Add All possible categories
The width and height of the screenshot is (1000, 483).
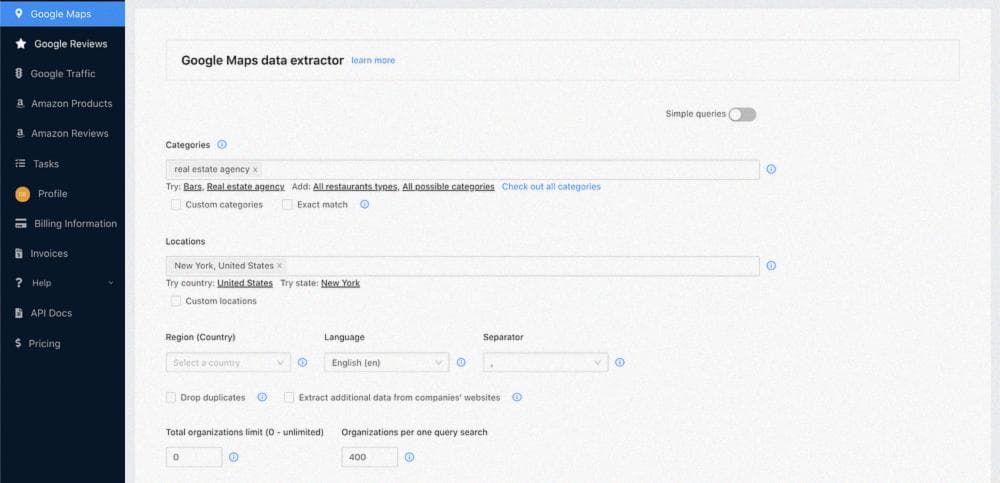click(448, 186)
